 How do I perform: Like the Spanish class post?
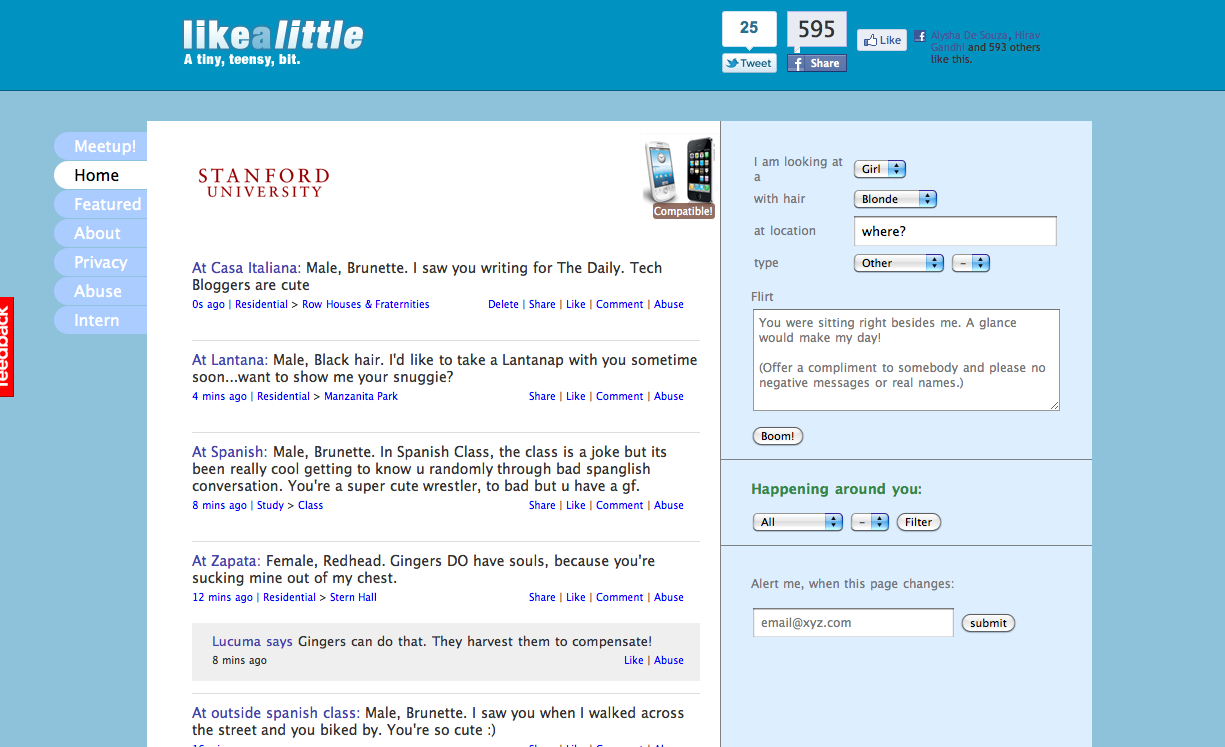pos(576,505)
